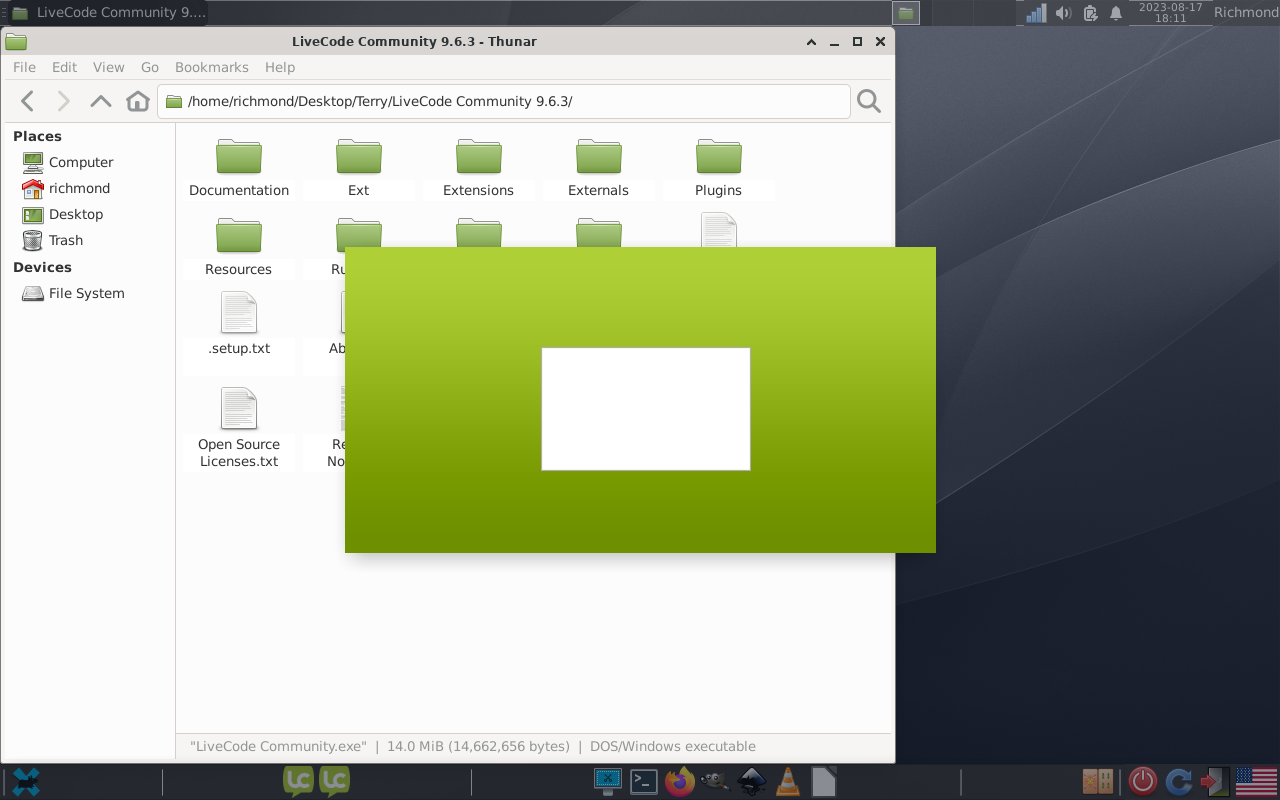
Task: Click the location path entry field
Action: (x=504, y=101)
